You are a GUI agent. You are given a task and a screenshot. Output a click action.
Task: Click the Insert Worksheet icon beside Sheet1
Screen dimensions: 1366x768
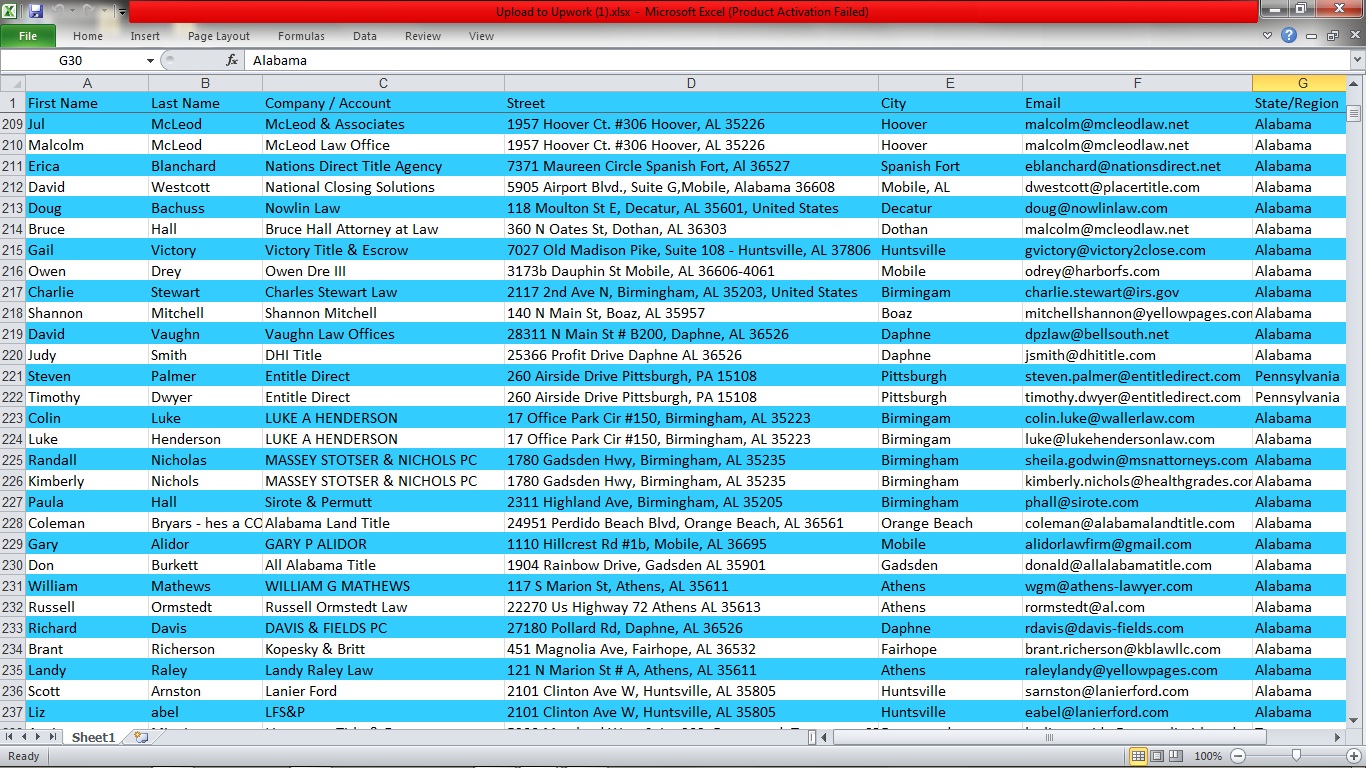(141, 737)
